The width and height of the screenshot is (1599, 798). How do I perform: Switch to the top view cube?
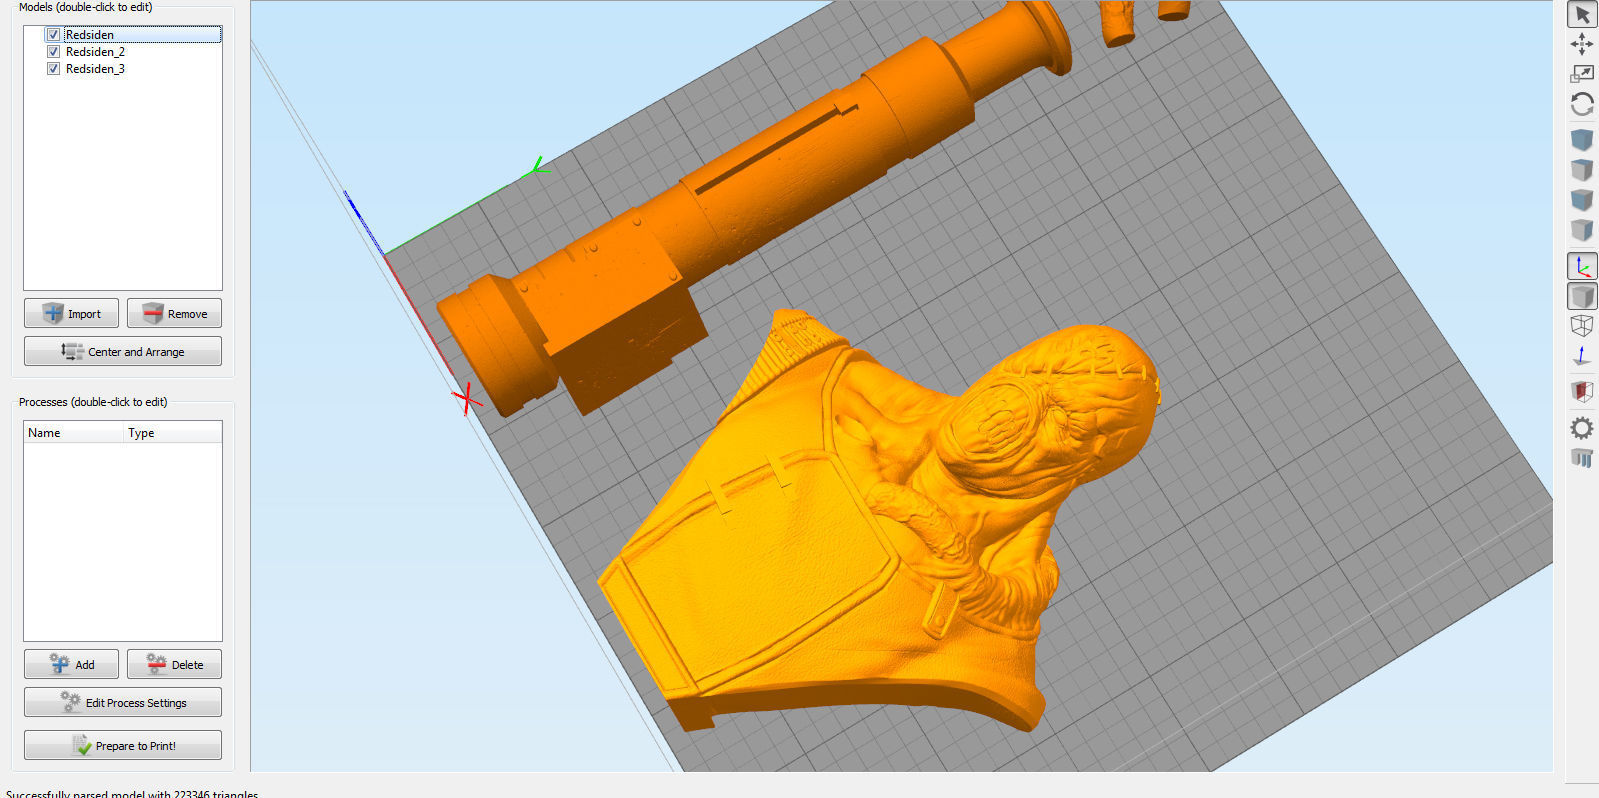tap(1582, 170)
